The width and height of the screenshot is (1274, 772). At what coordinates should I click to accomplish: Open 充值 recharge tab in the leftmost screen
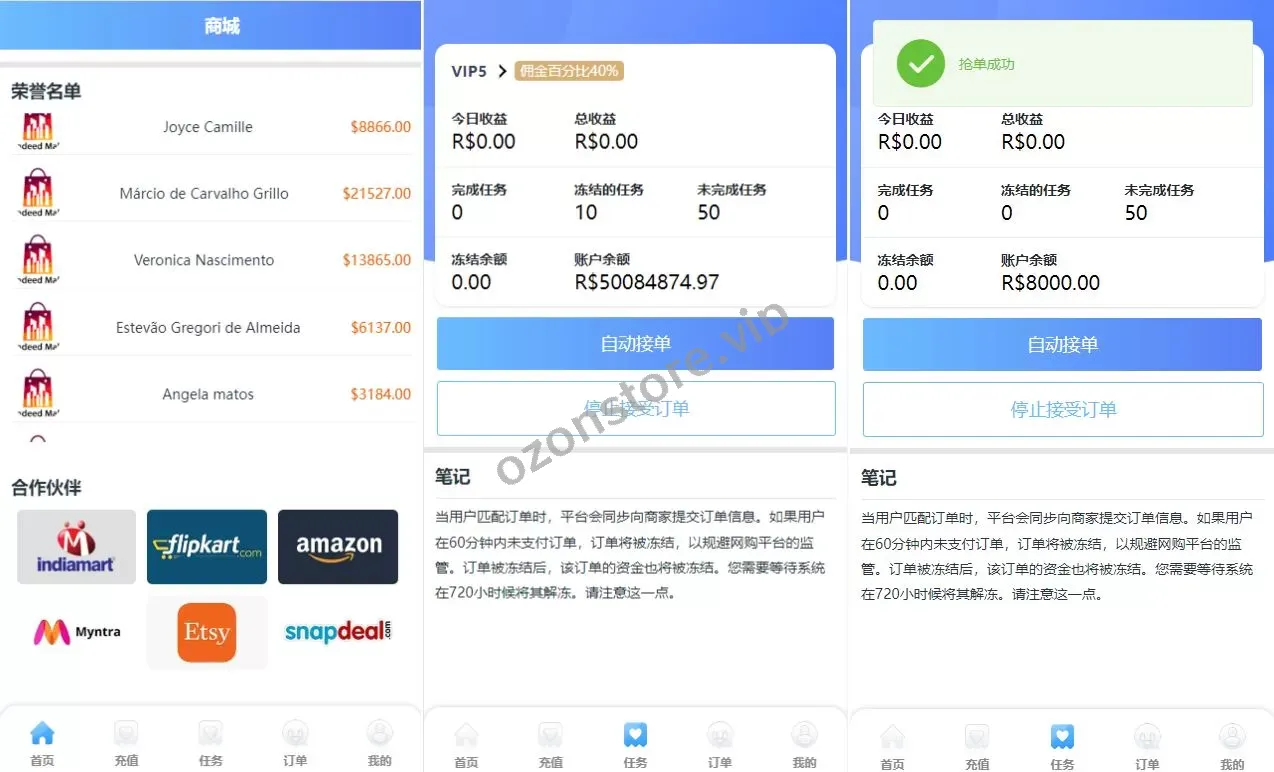click(126, 744)
